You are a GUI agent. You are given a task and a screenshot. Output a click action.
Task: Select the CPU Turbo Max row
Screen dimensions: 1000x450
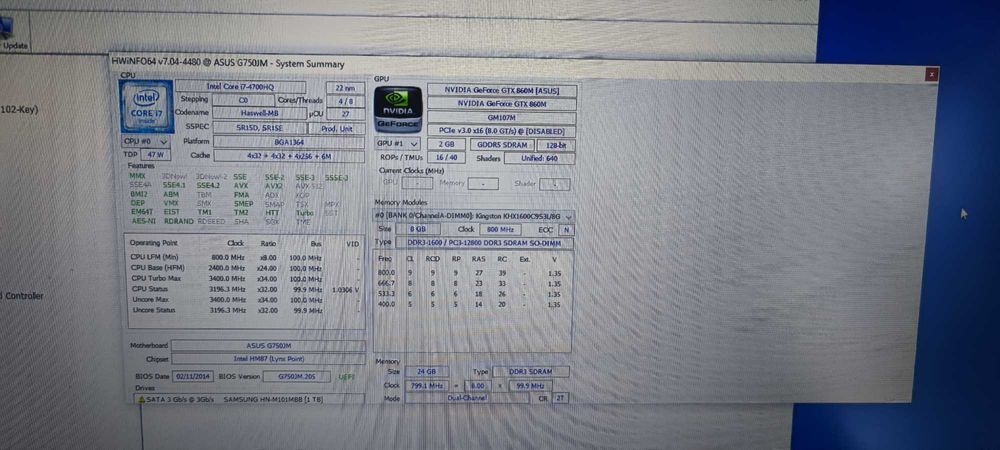coord(245,279)
